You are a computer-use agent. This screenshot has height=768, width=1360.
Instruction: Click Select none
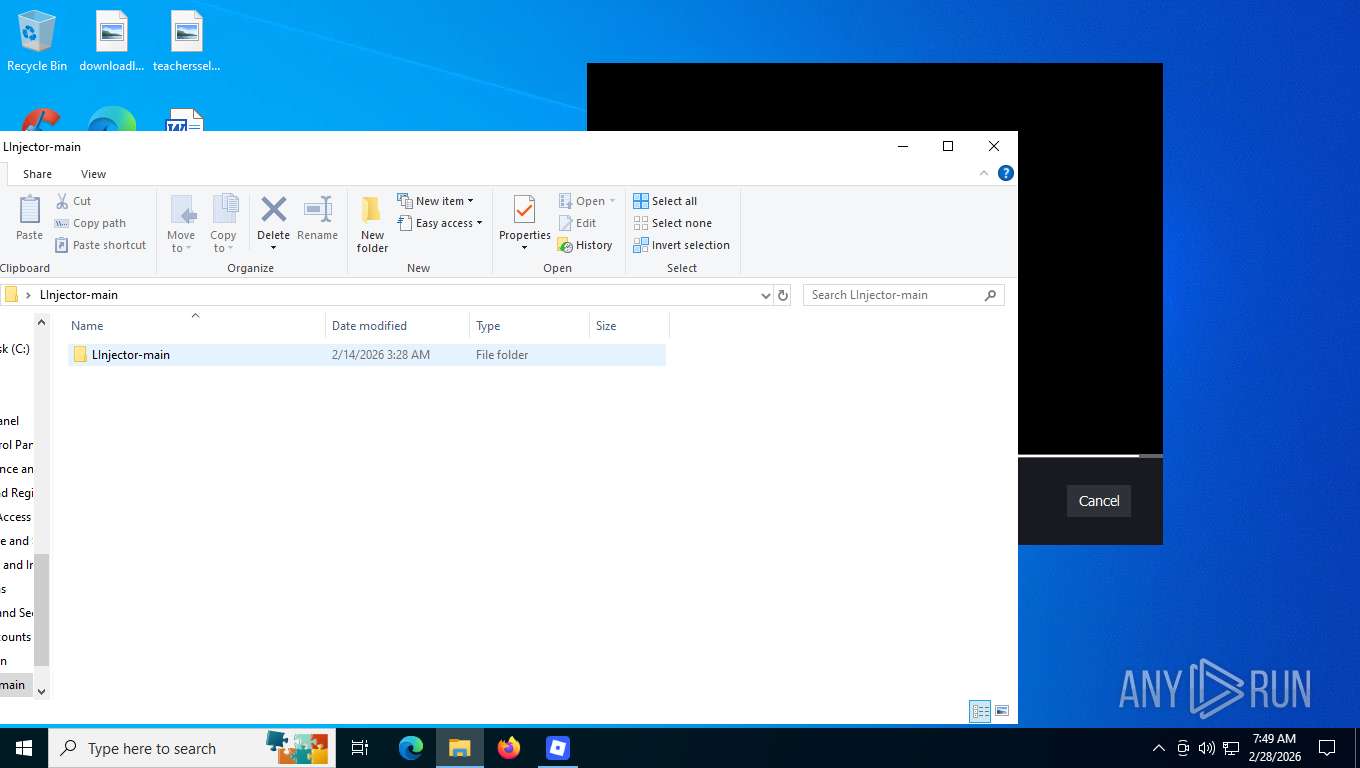[672, 223]
